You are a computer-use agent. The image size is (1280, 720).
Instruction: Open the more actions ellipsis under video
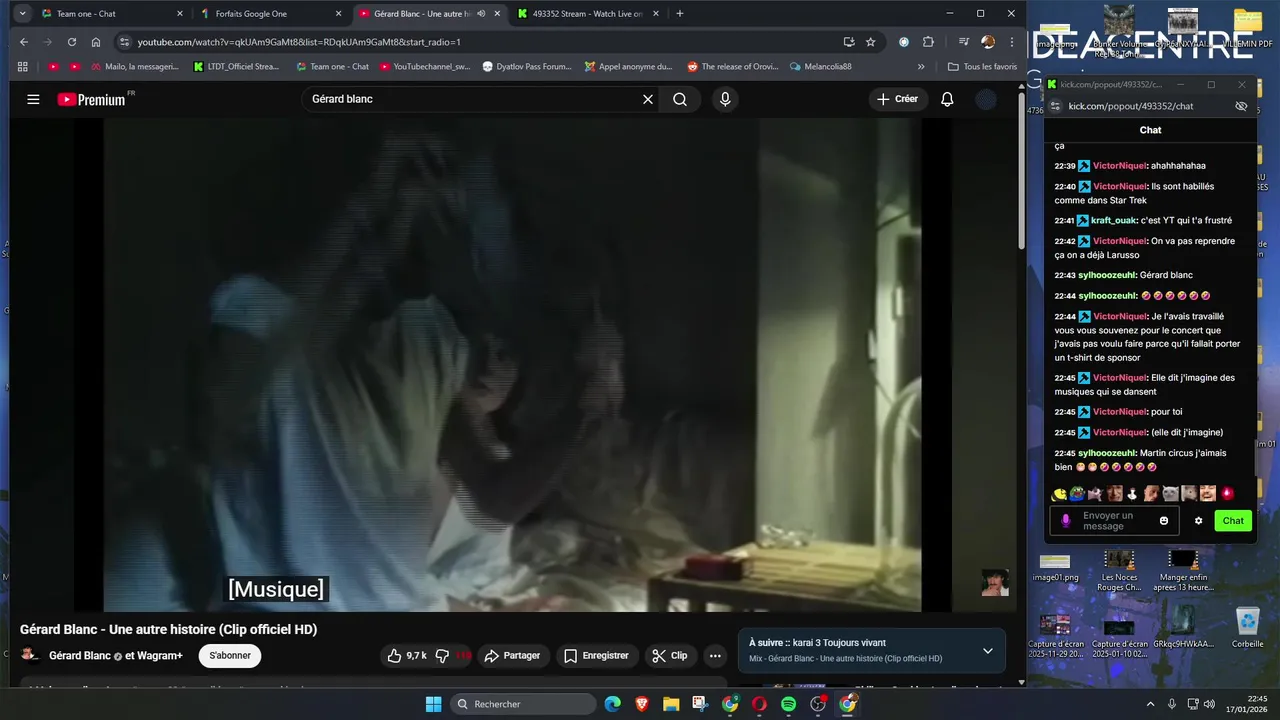click(x=715, y=656)
